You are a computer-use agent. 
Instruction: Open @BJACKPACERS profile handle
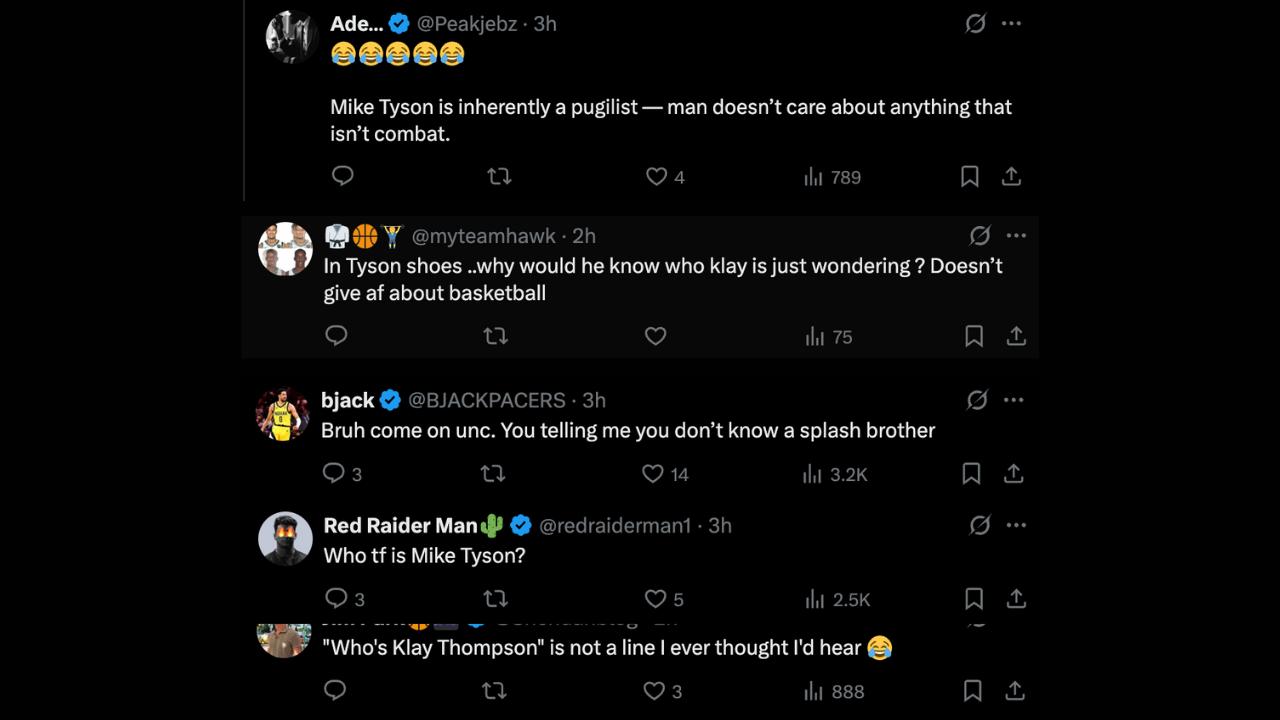[486, 399]
